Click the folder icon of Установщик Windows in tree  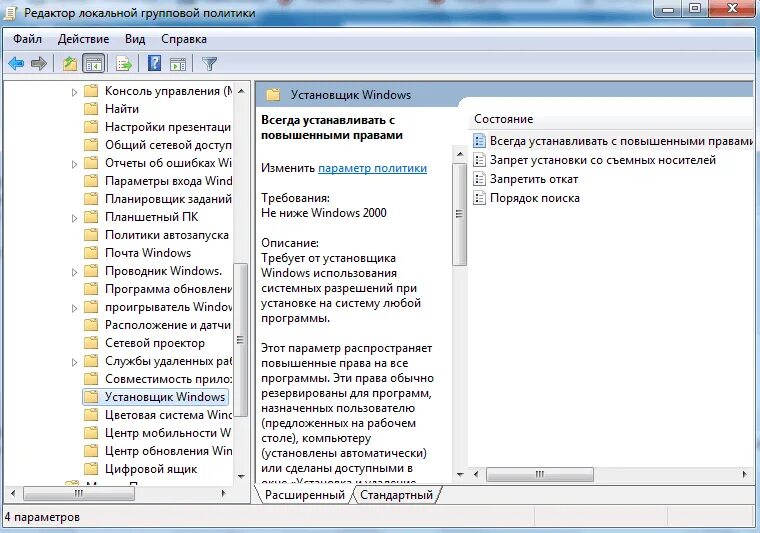(91, 397)
